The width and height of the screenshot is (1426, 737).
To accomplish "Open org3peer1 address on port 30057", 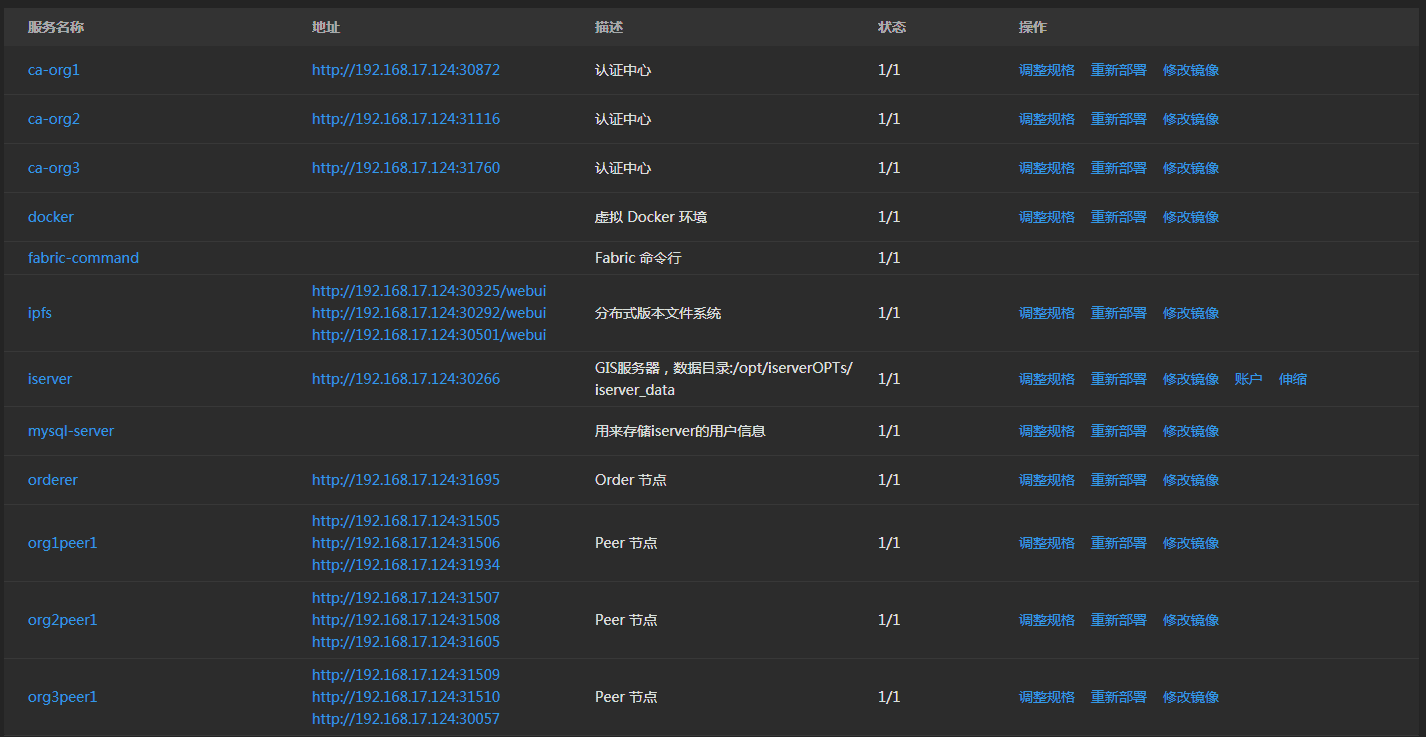I will (x=405, y=719).
